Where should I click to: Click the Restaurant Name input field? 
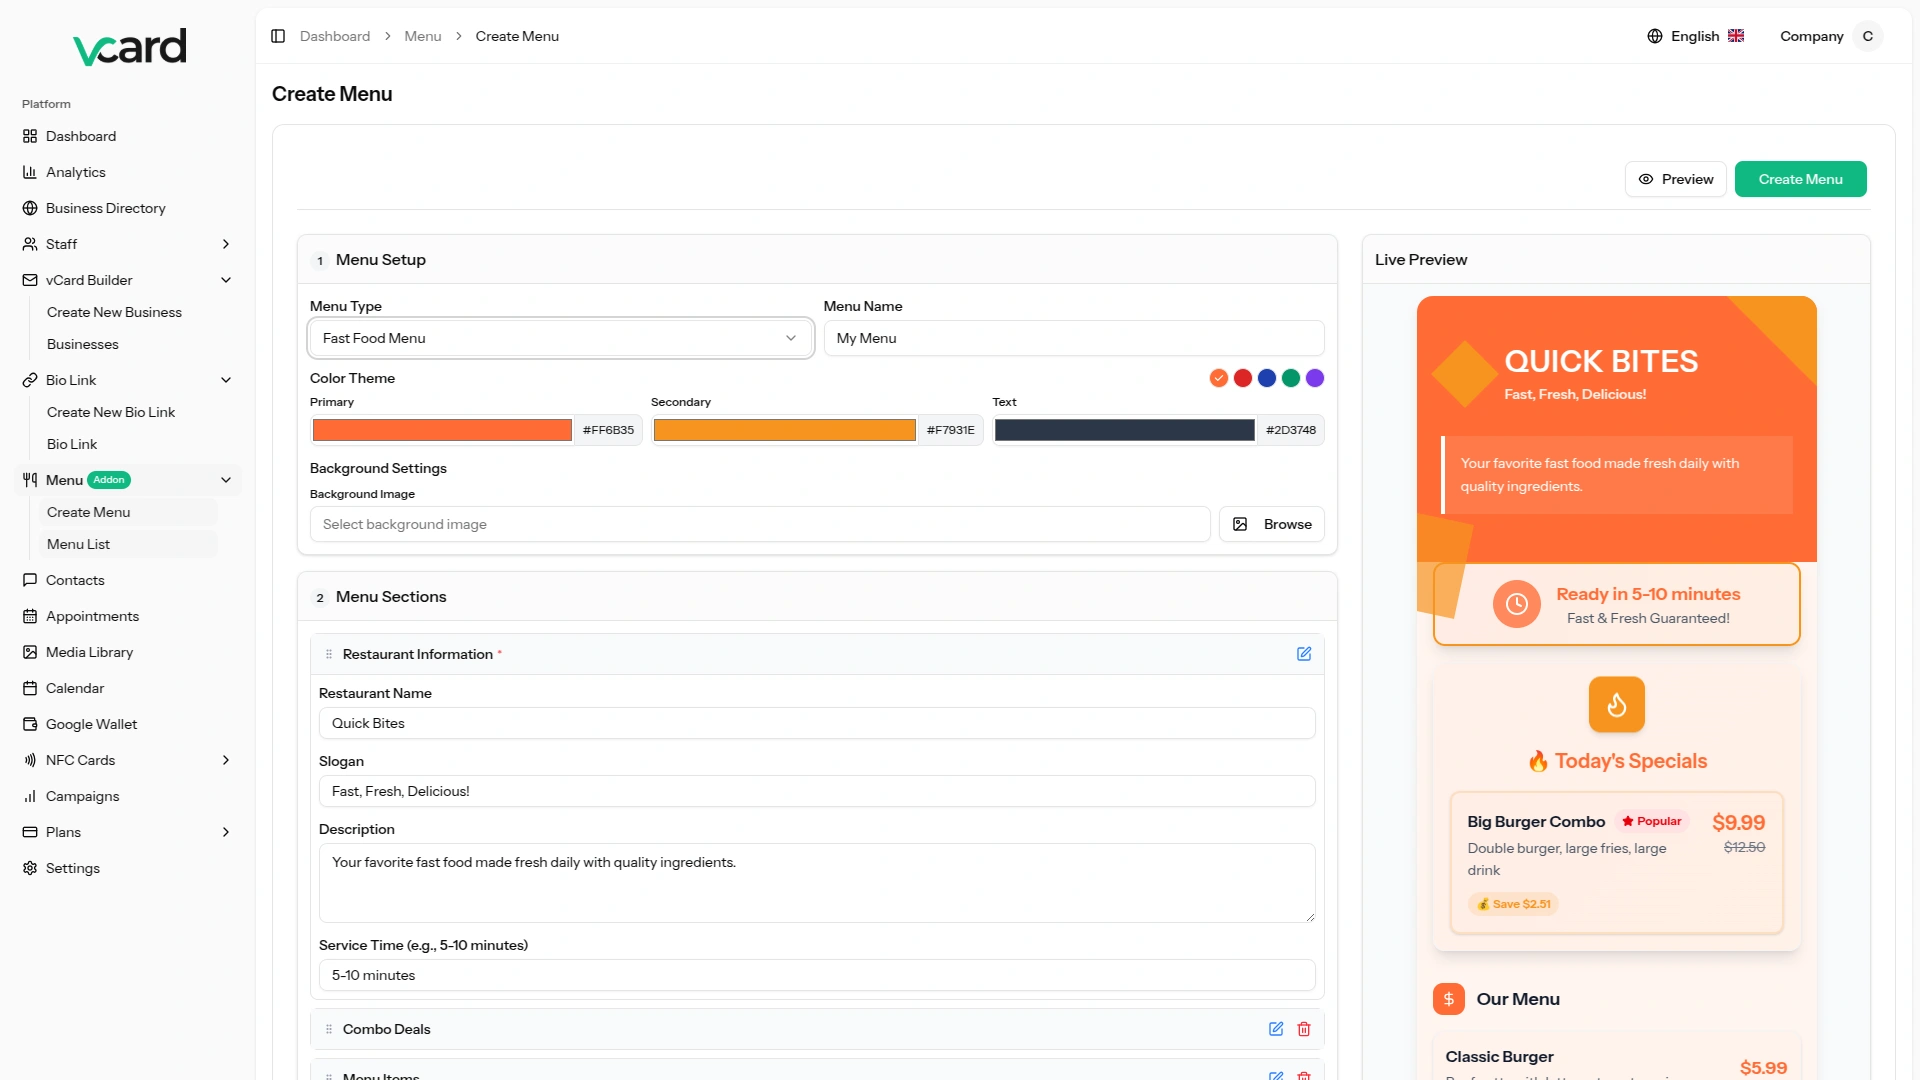coord(816,723)
